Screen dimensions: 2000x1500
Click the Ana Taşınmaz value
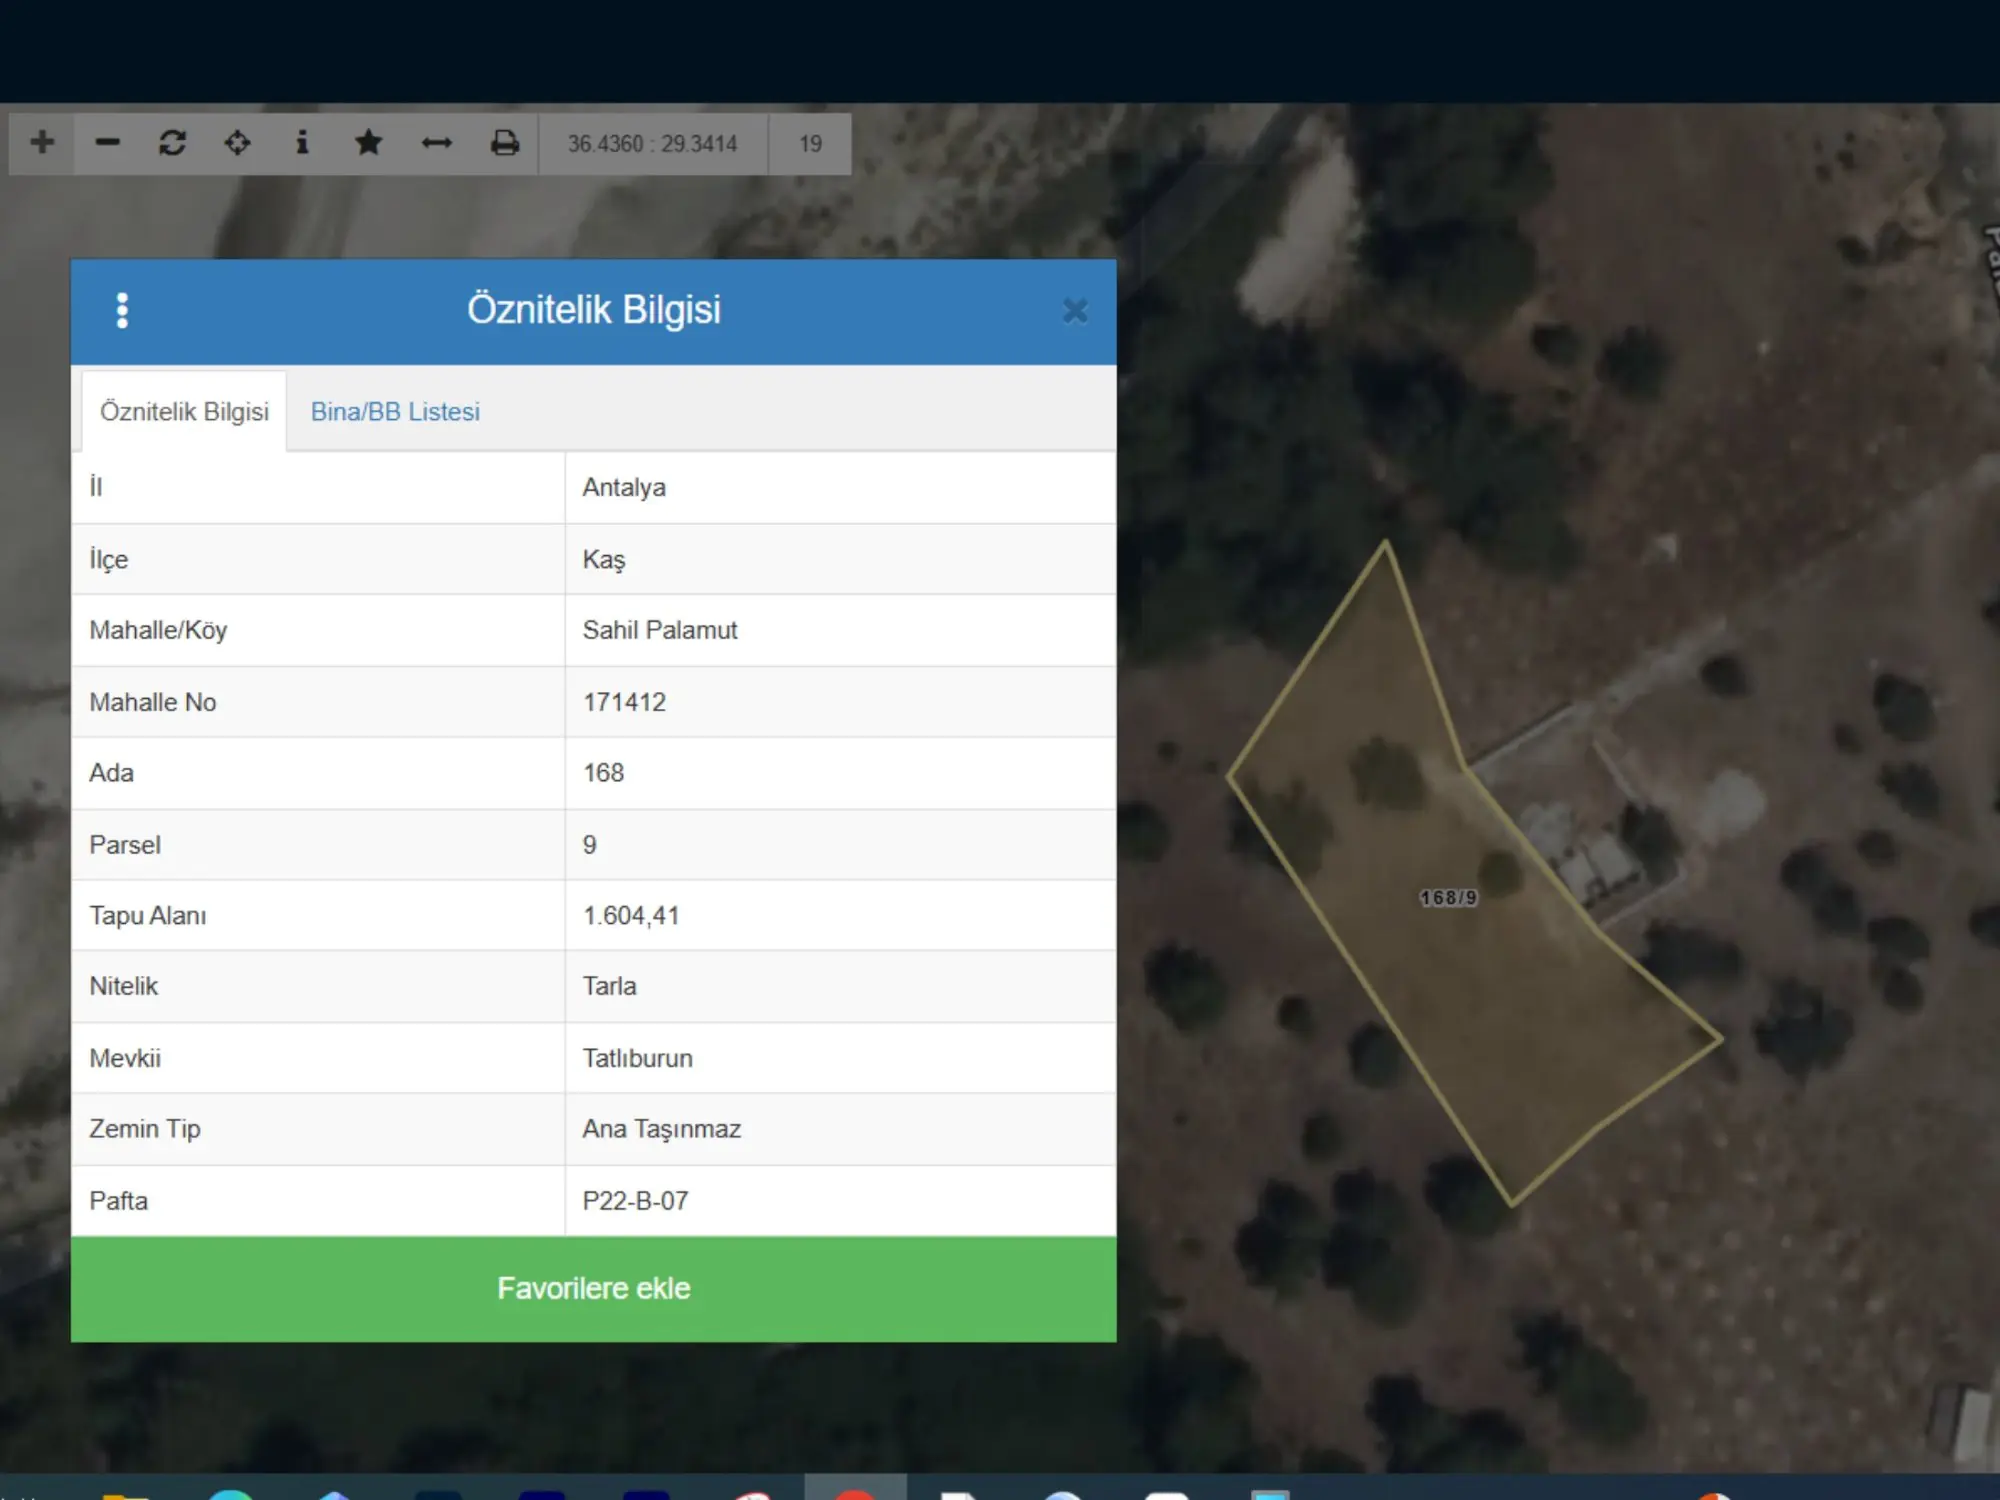point(662,1129)
